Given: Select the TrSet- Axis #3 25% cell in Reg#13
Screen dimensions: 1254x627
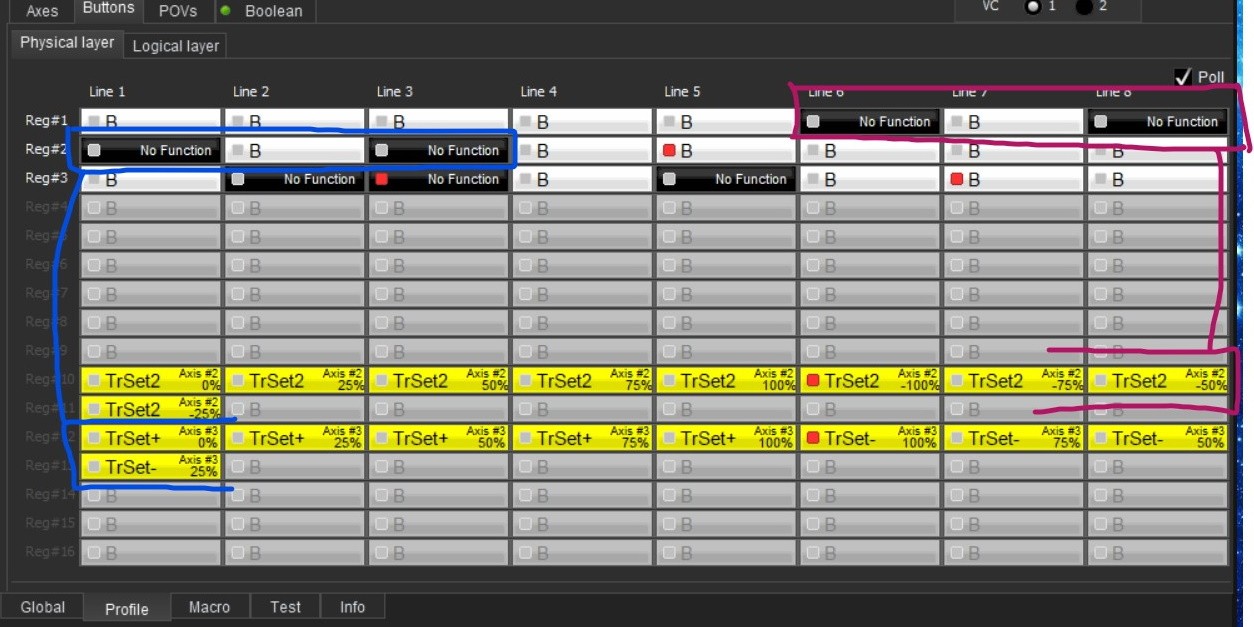Looking at the screenshot, I should [x=150, y=467].
